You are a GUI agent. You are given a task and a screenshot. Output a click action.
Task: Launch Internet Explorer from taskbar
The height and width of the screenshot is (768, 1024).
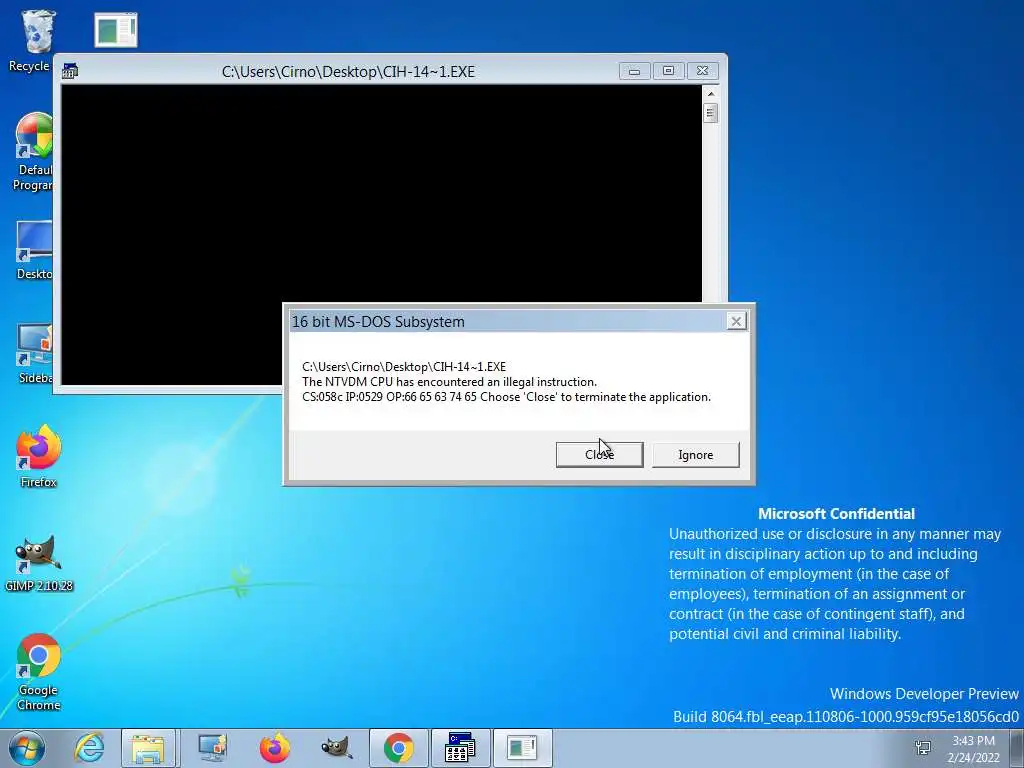(88, 748)
